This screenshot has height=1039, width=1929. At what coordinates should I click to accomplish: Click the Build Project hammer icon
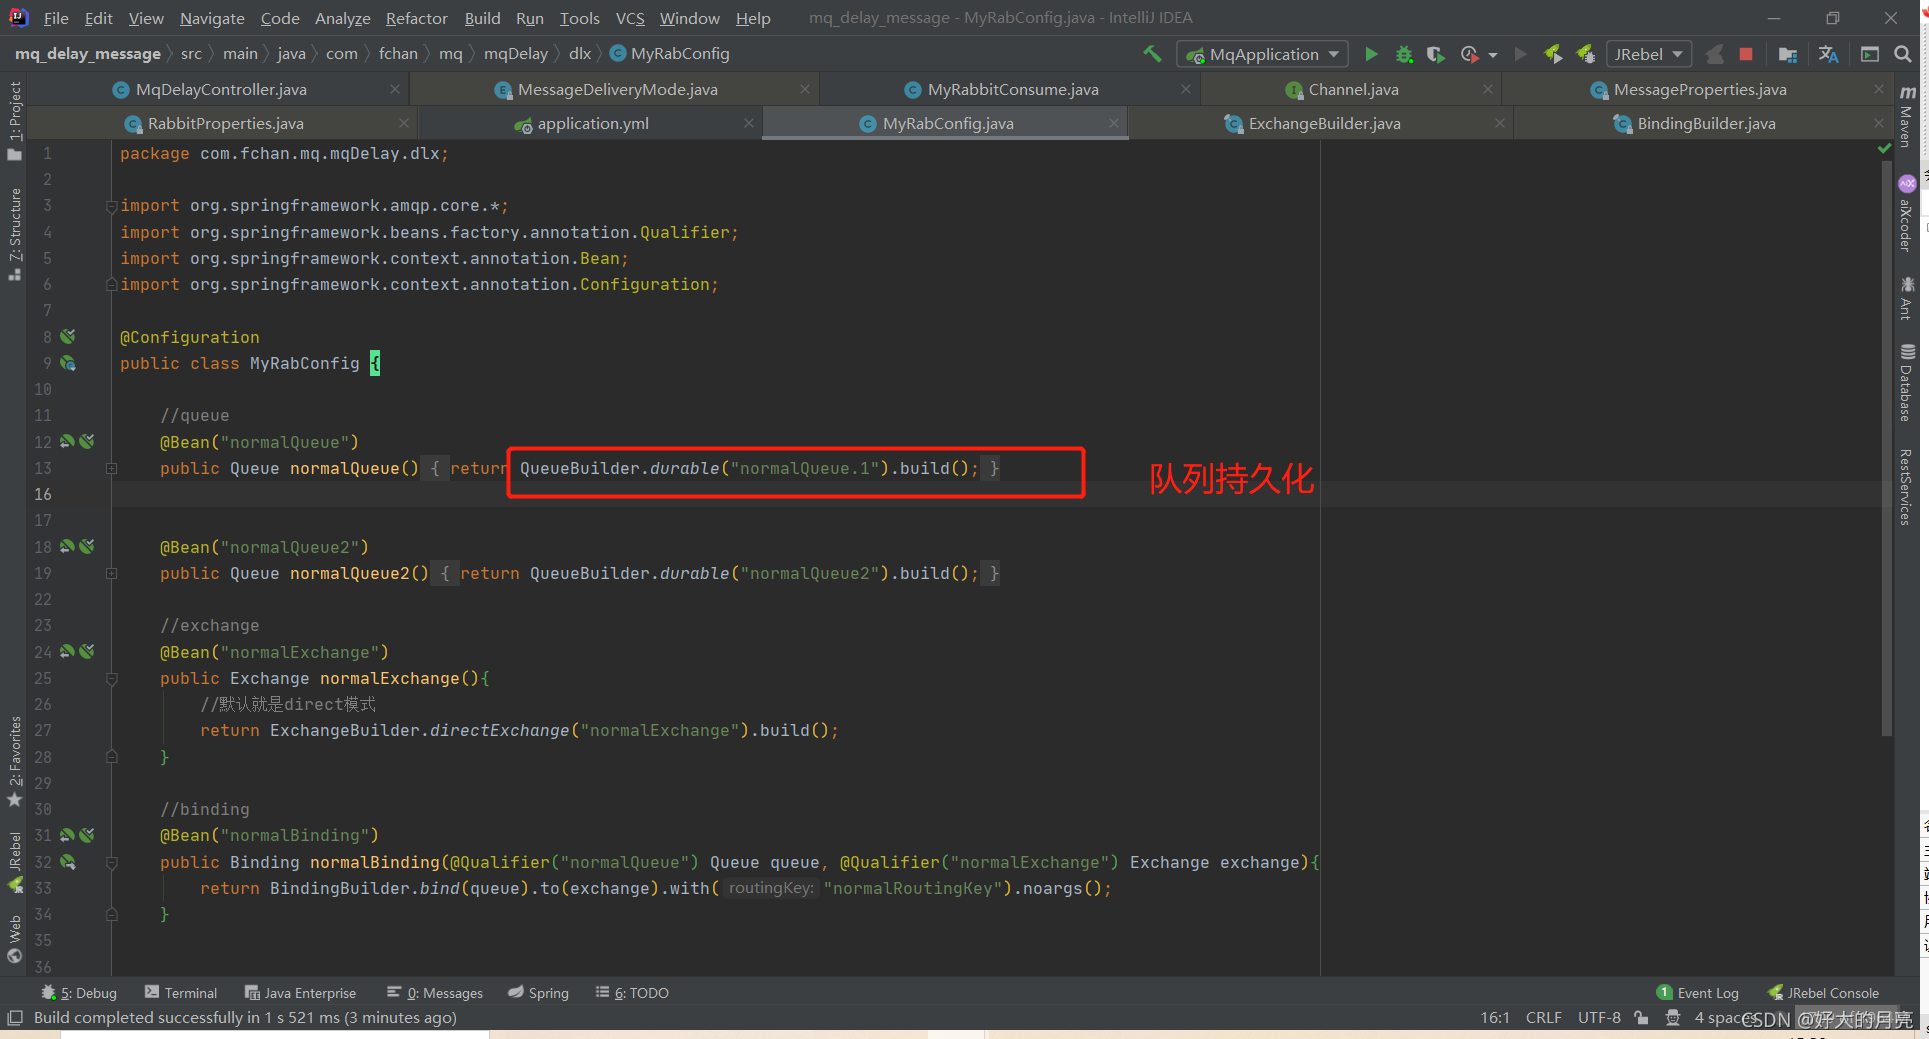(1152, 54)
